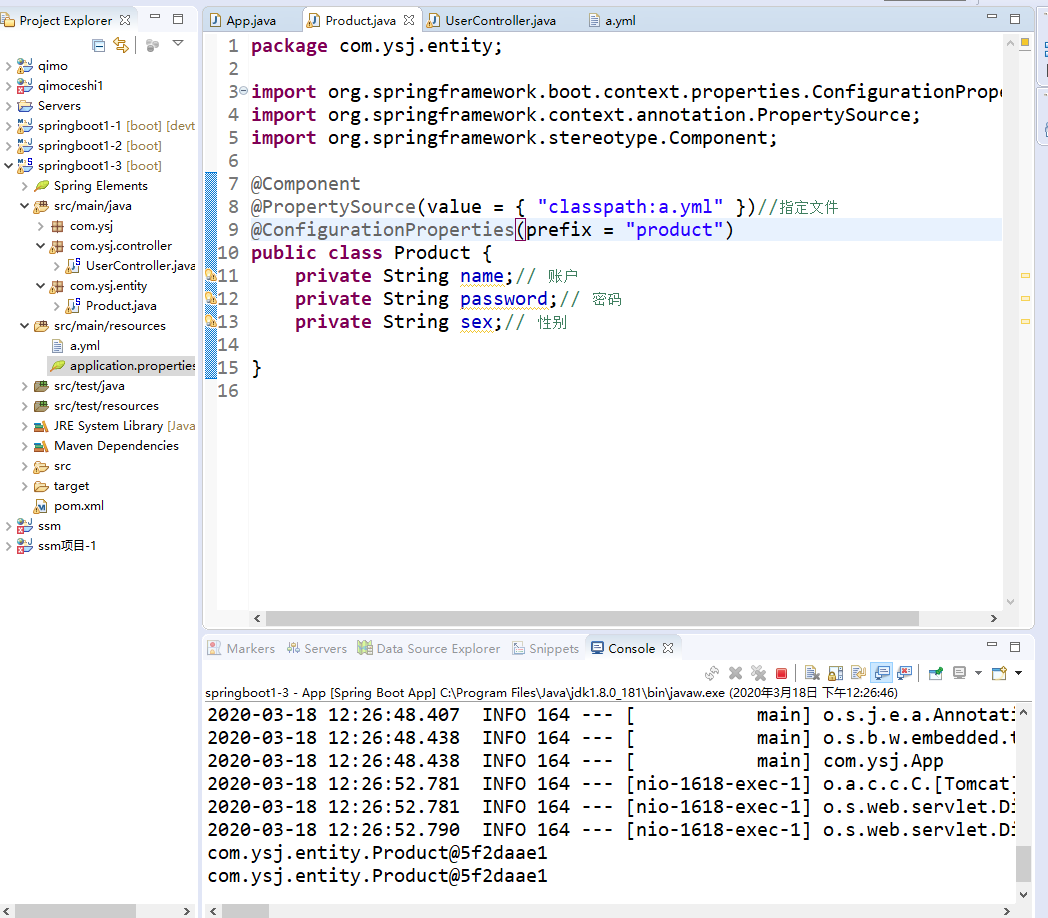
Task: Fold imports using line 3 toggle
Action: pyautogui.click(x=244, y=90)
